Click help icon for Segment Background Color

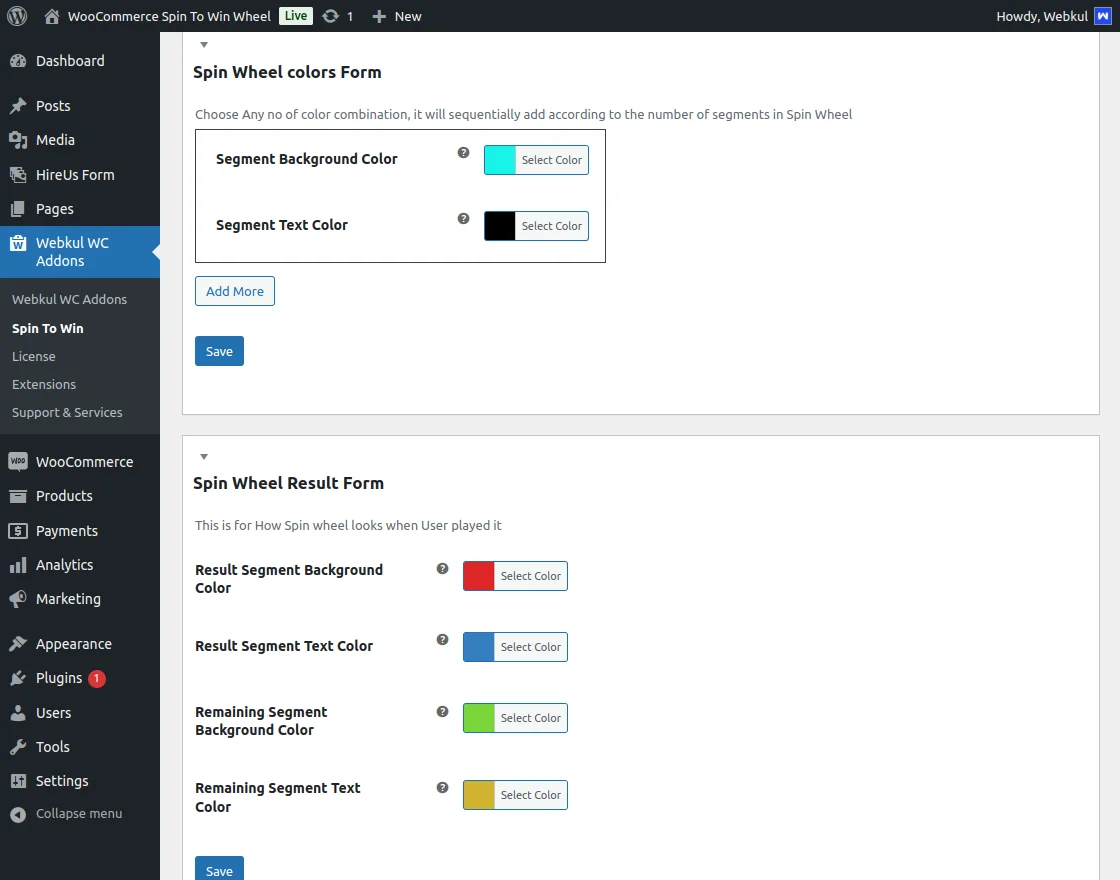[x=464, y=152]
